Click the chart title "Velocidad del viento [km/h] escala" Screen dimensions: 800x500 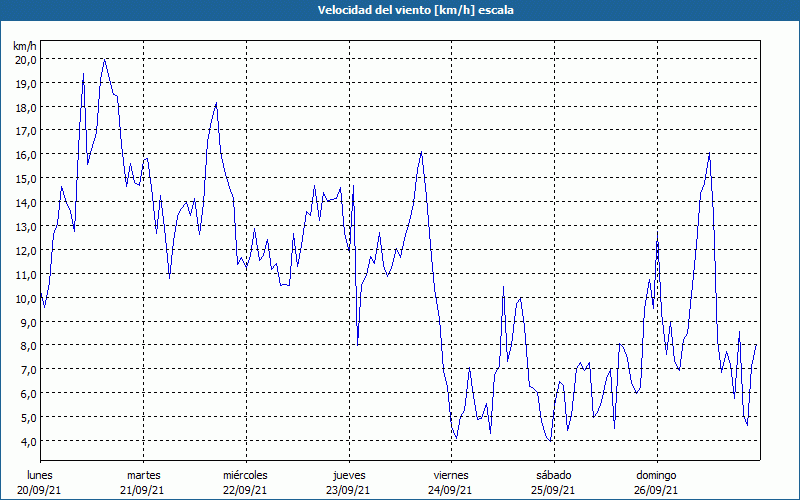coord(415,10)
